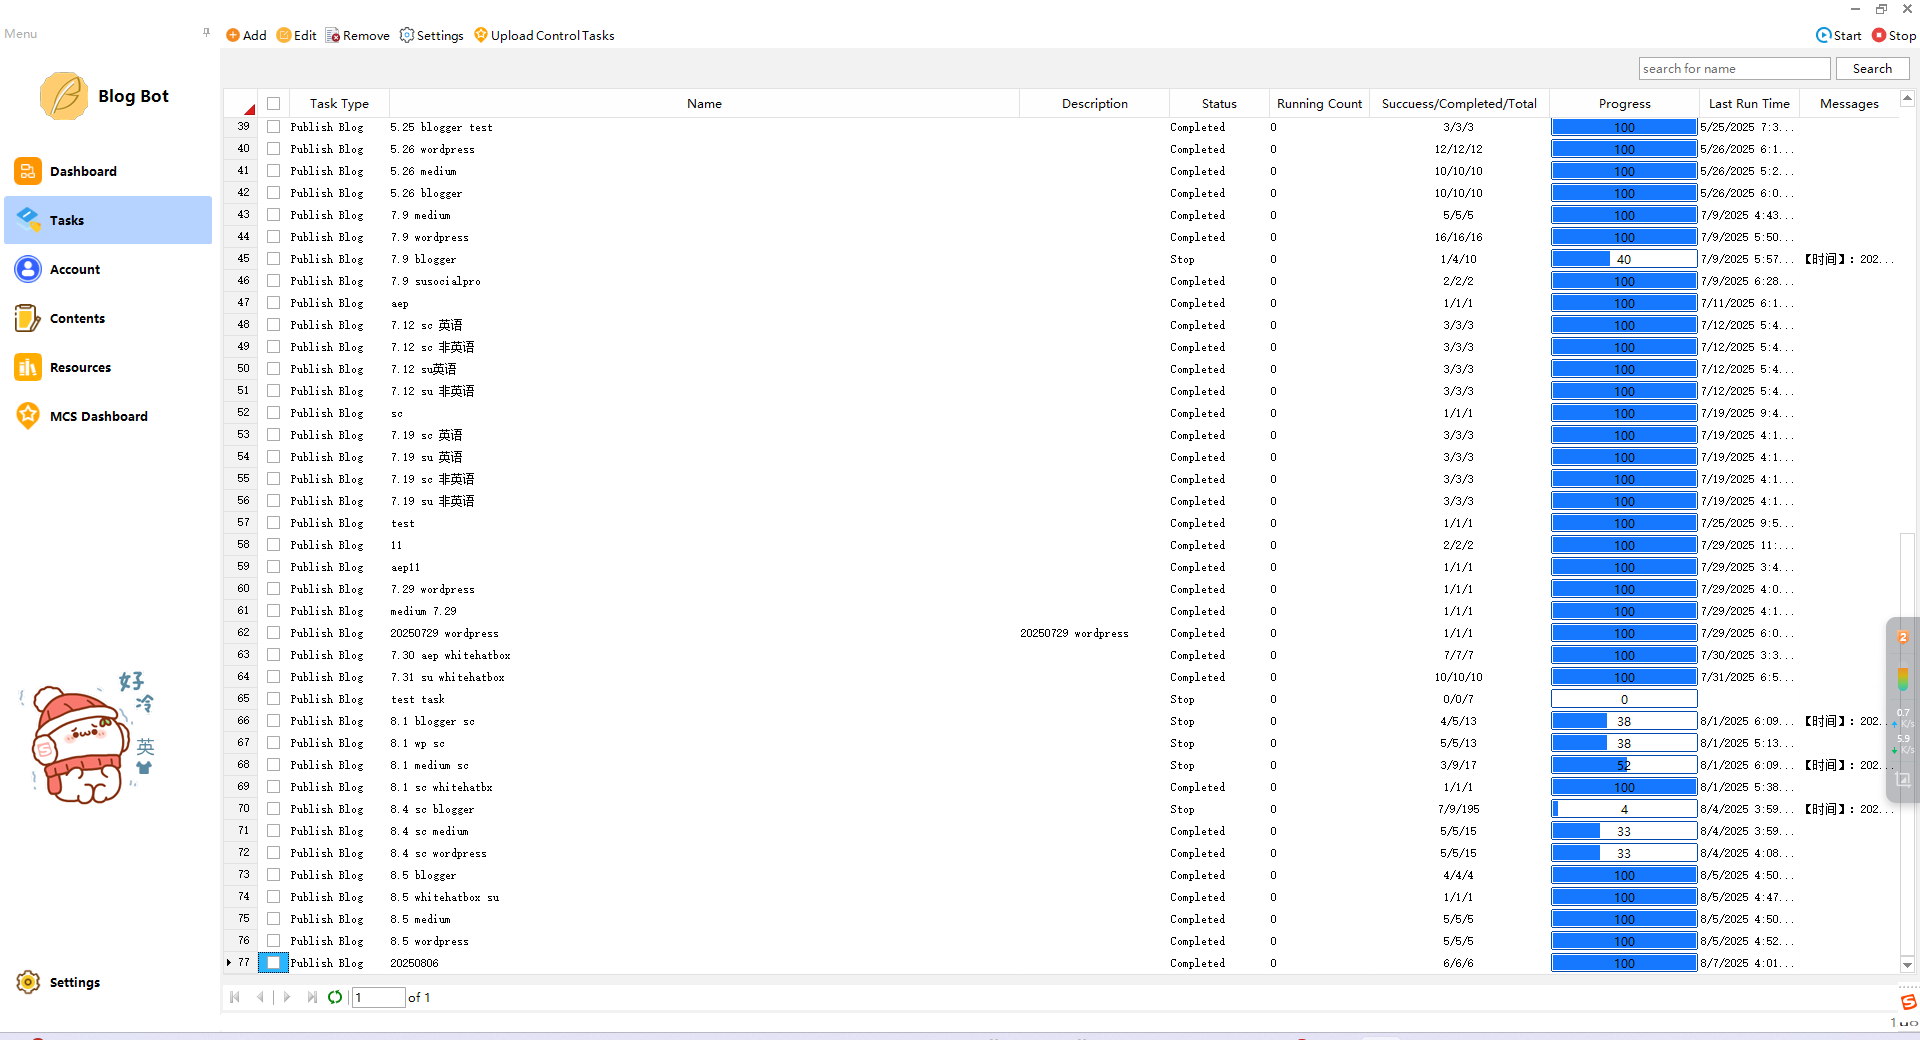
Task: Click the search for name field
Action: 1734,69
